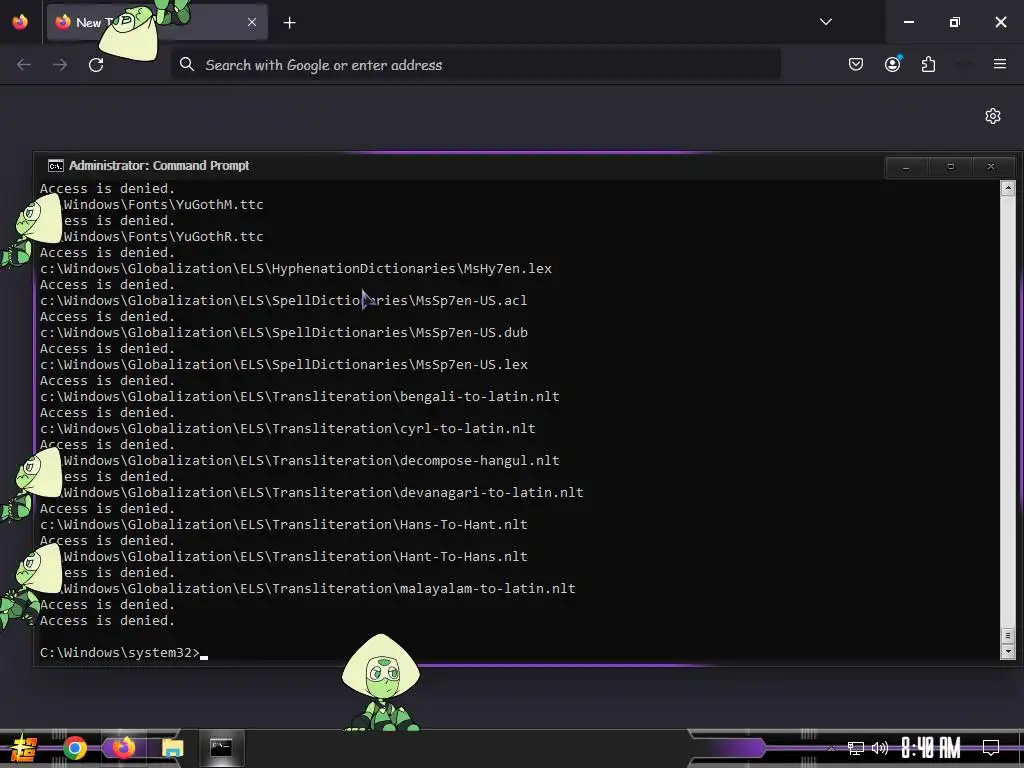Expand the list all tabs chevron
Screen dimensions: 1024x768
(825, 22)
